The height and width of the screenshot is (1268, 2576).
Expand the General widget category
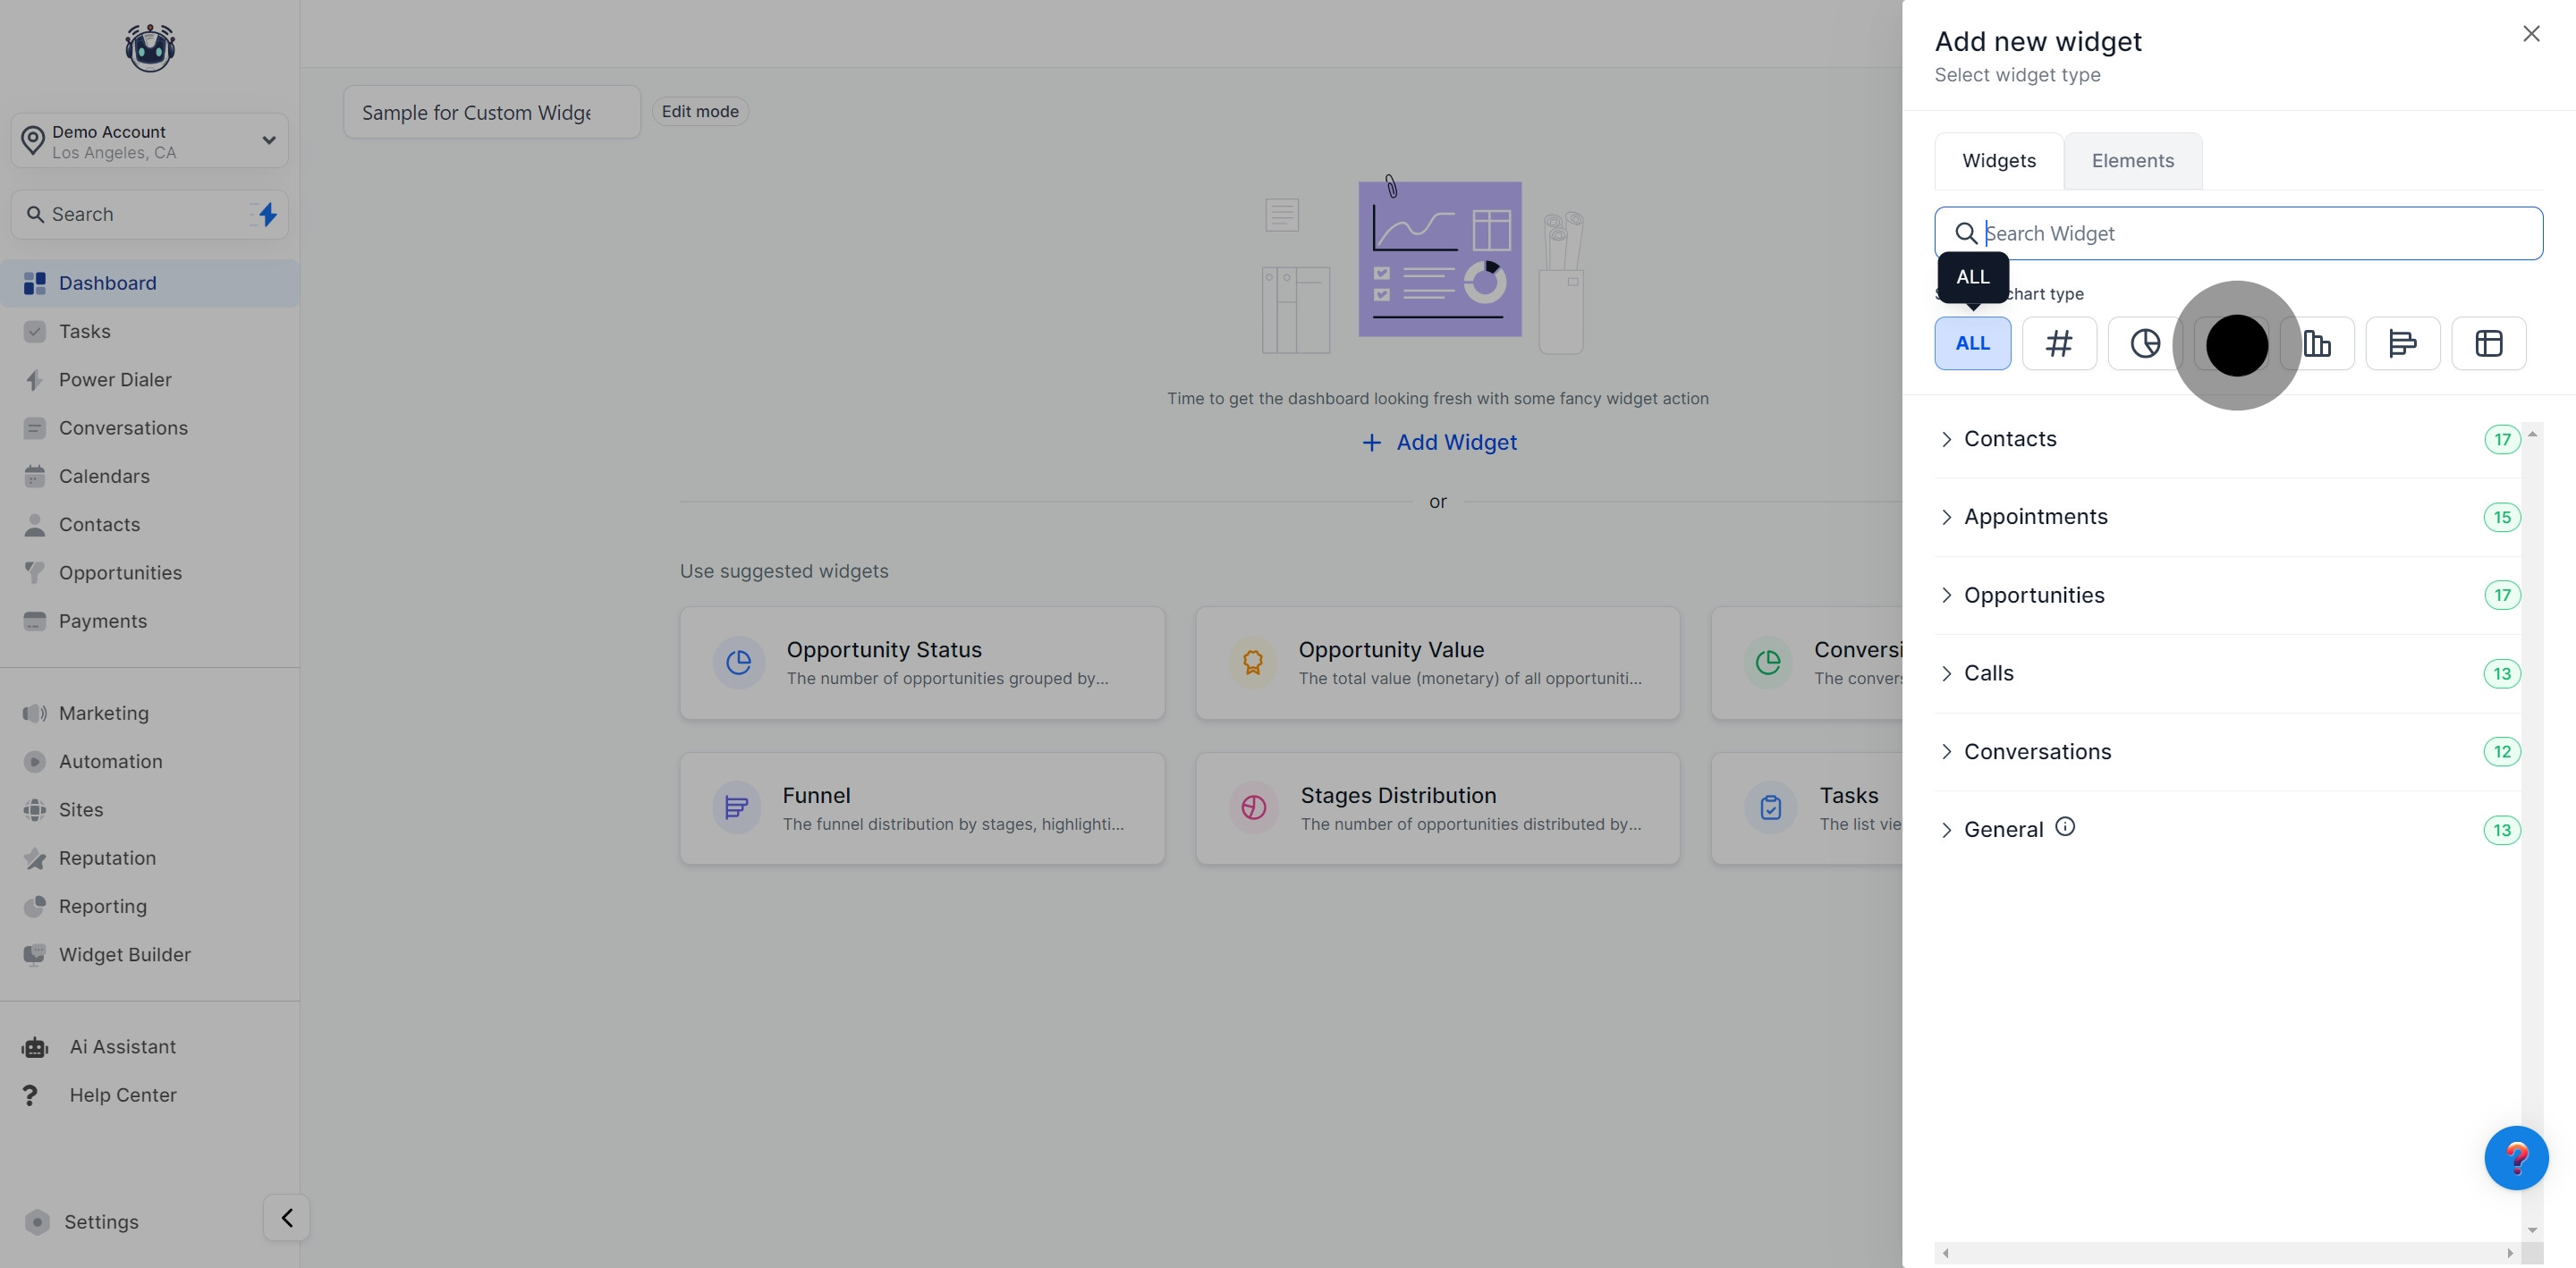tap(2227, 829)
